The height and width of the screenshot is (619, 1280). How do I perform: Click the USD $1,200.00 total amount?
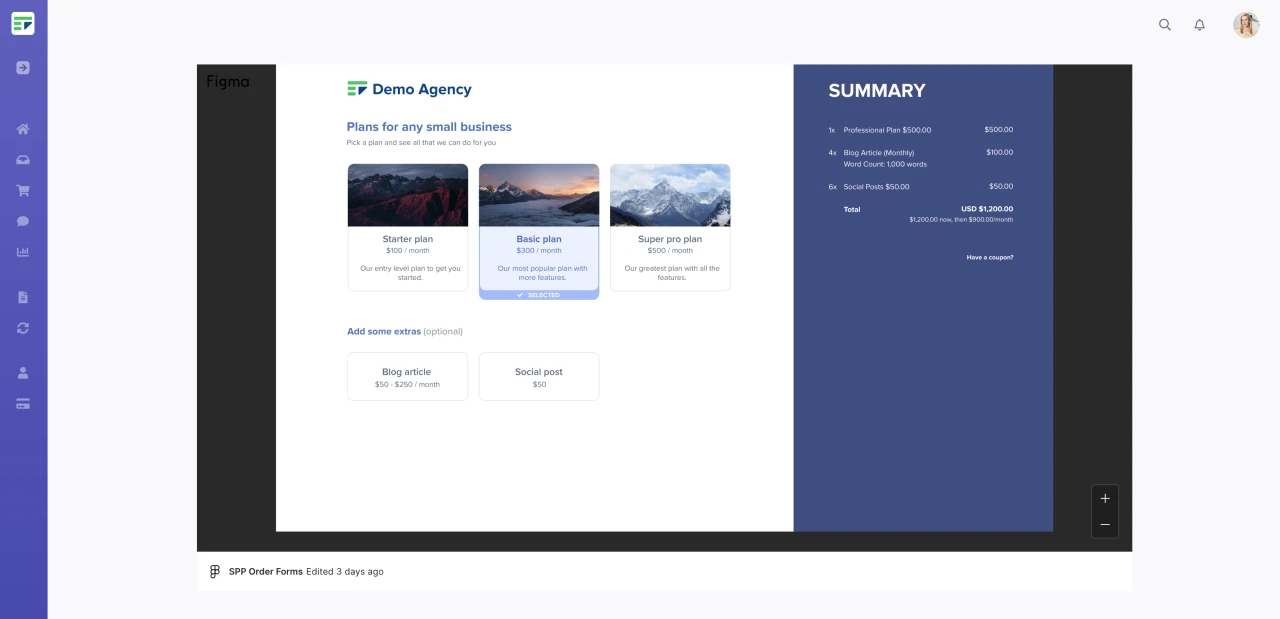[987, 209]
